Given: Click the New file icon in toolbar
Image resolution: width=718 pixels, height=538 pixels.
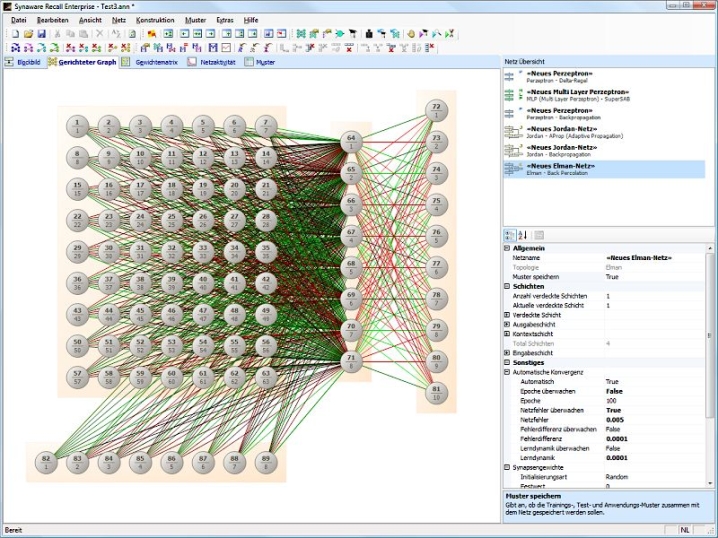Looking at the screenshot, I should 14,34.
